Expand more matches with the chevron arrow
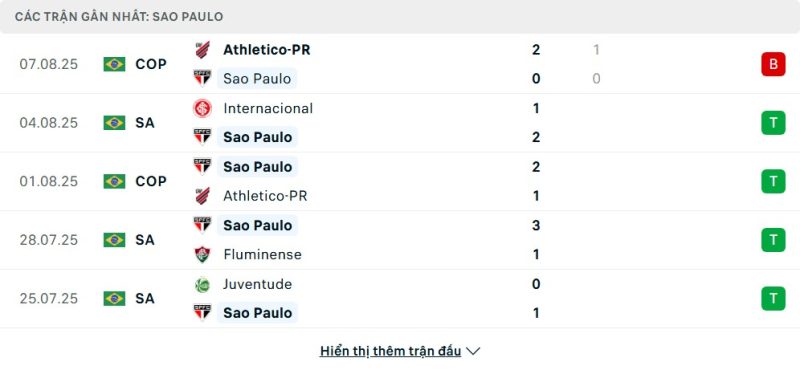 coord(473,351)
